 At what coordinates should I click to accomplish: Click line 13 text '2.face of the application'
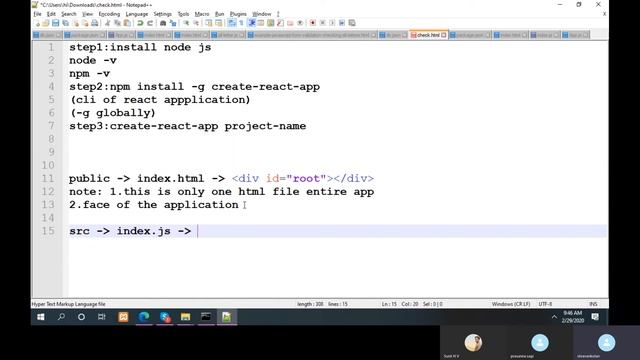click(153, 205)
